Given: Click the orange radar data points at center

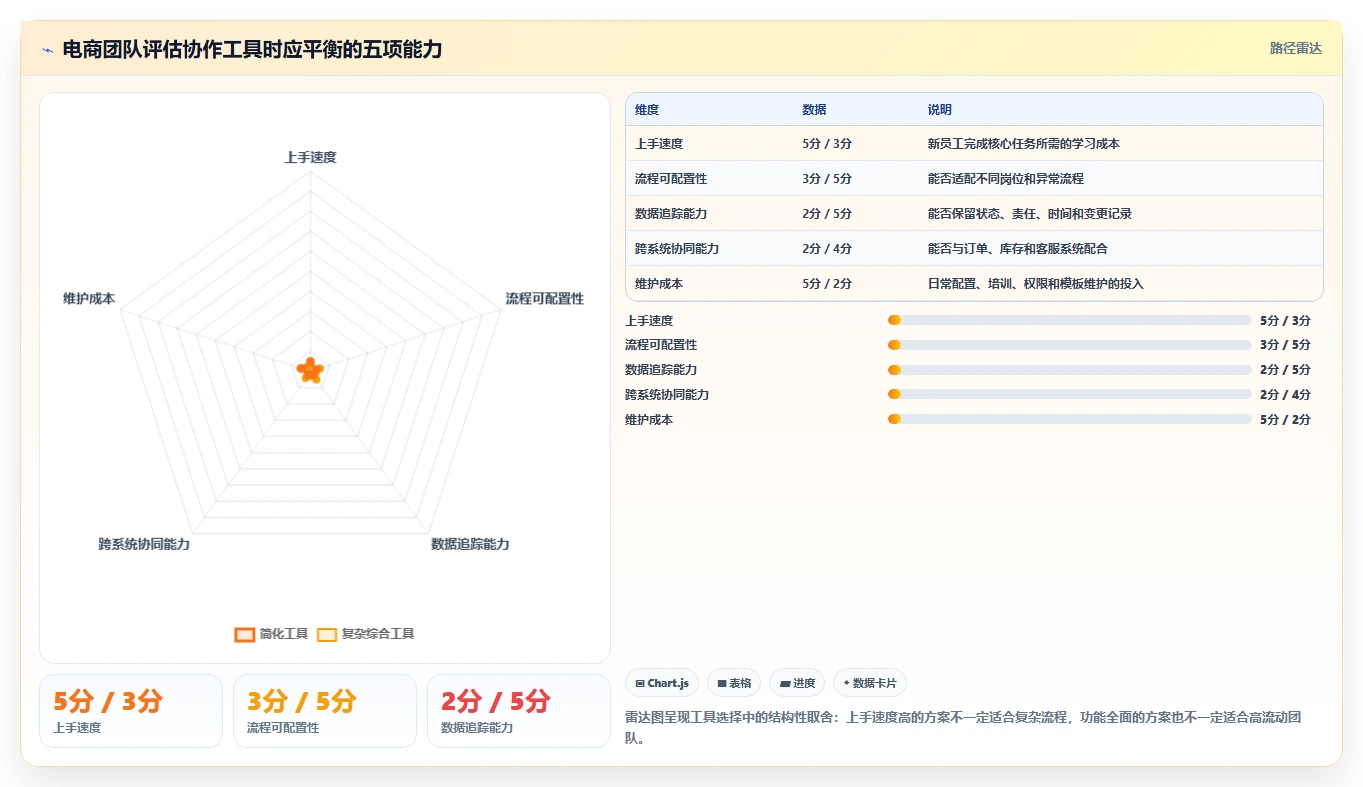Looking at the screenshot, I should (x=311, y=370).
